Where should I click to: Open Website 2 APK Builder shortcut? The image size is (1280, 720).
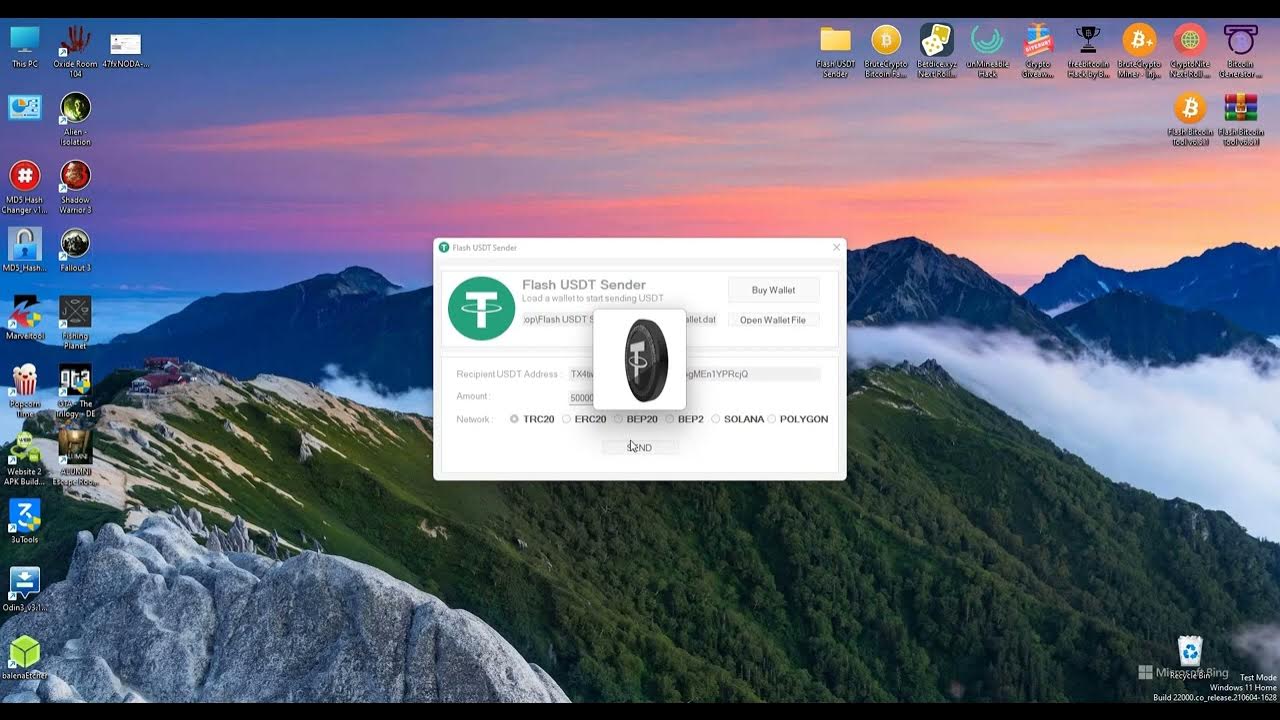[25, 458]
